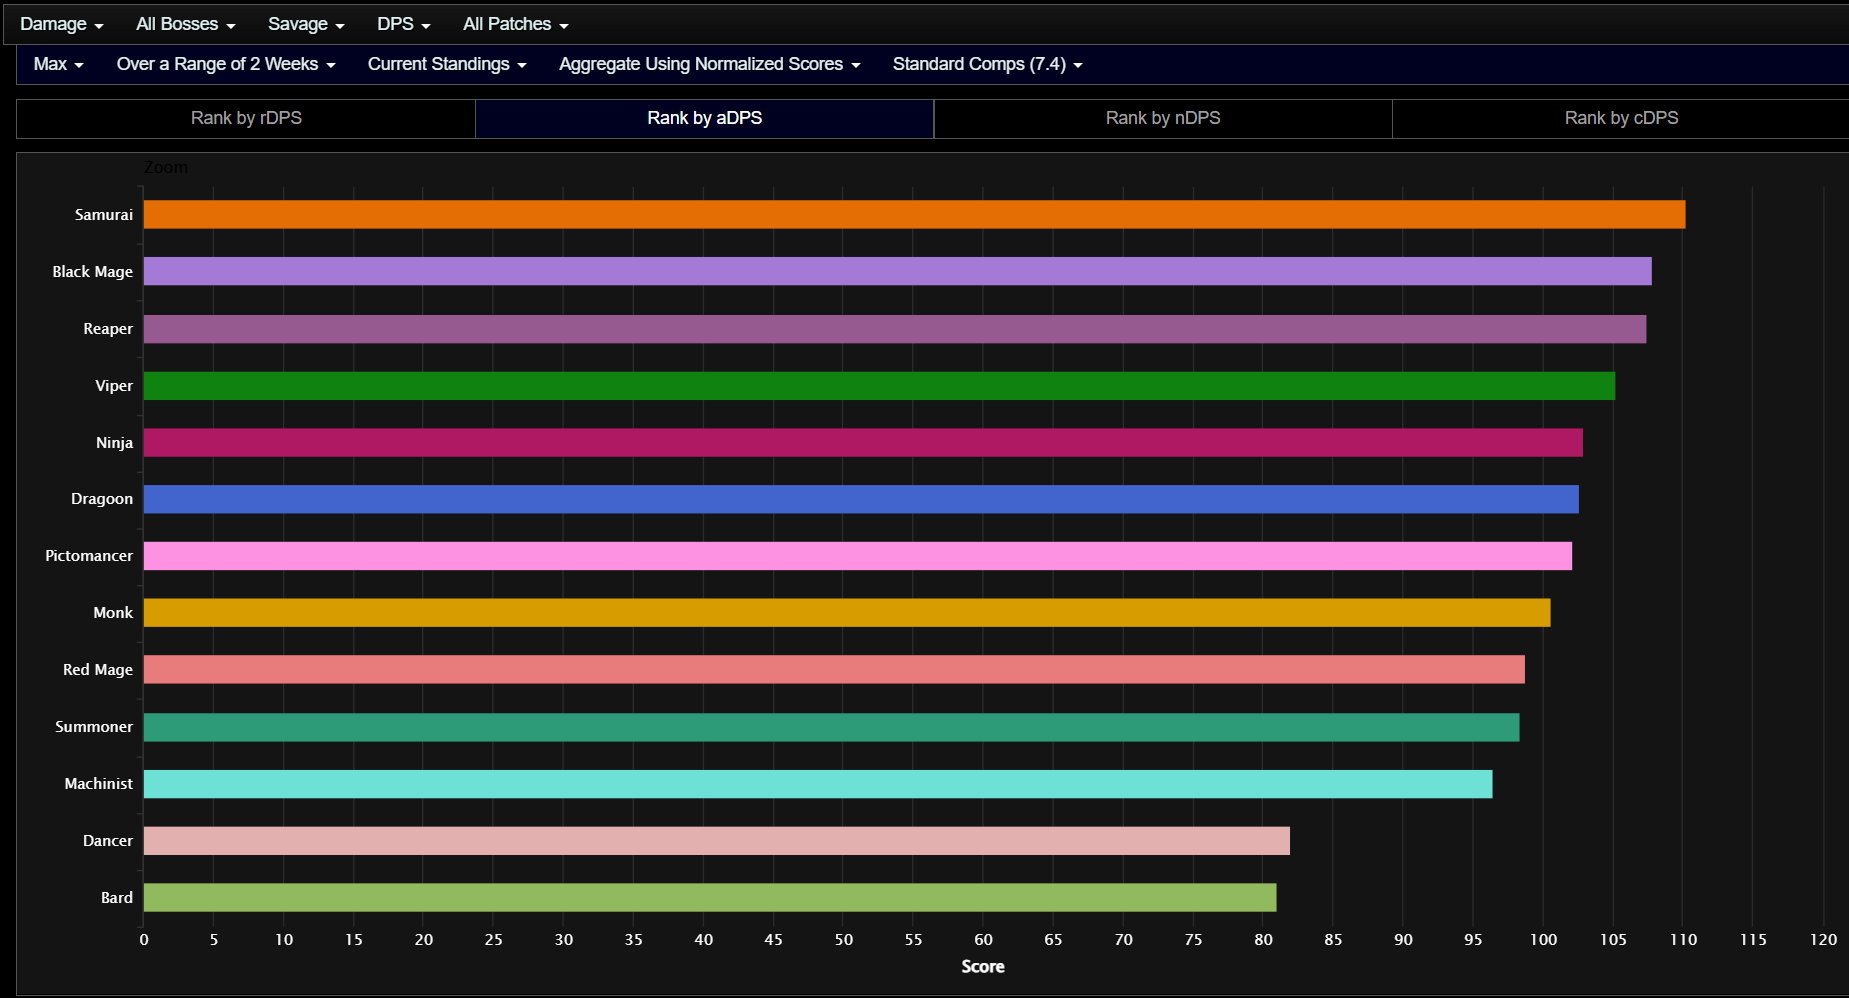Screen dimensions: 1849x998
Task: Open the Damage dropdown menu
Action: [61, 24]
